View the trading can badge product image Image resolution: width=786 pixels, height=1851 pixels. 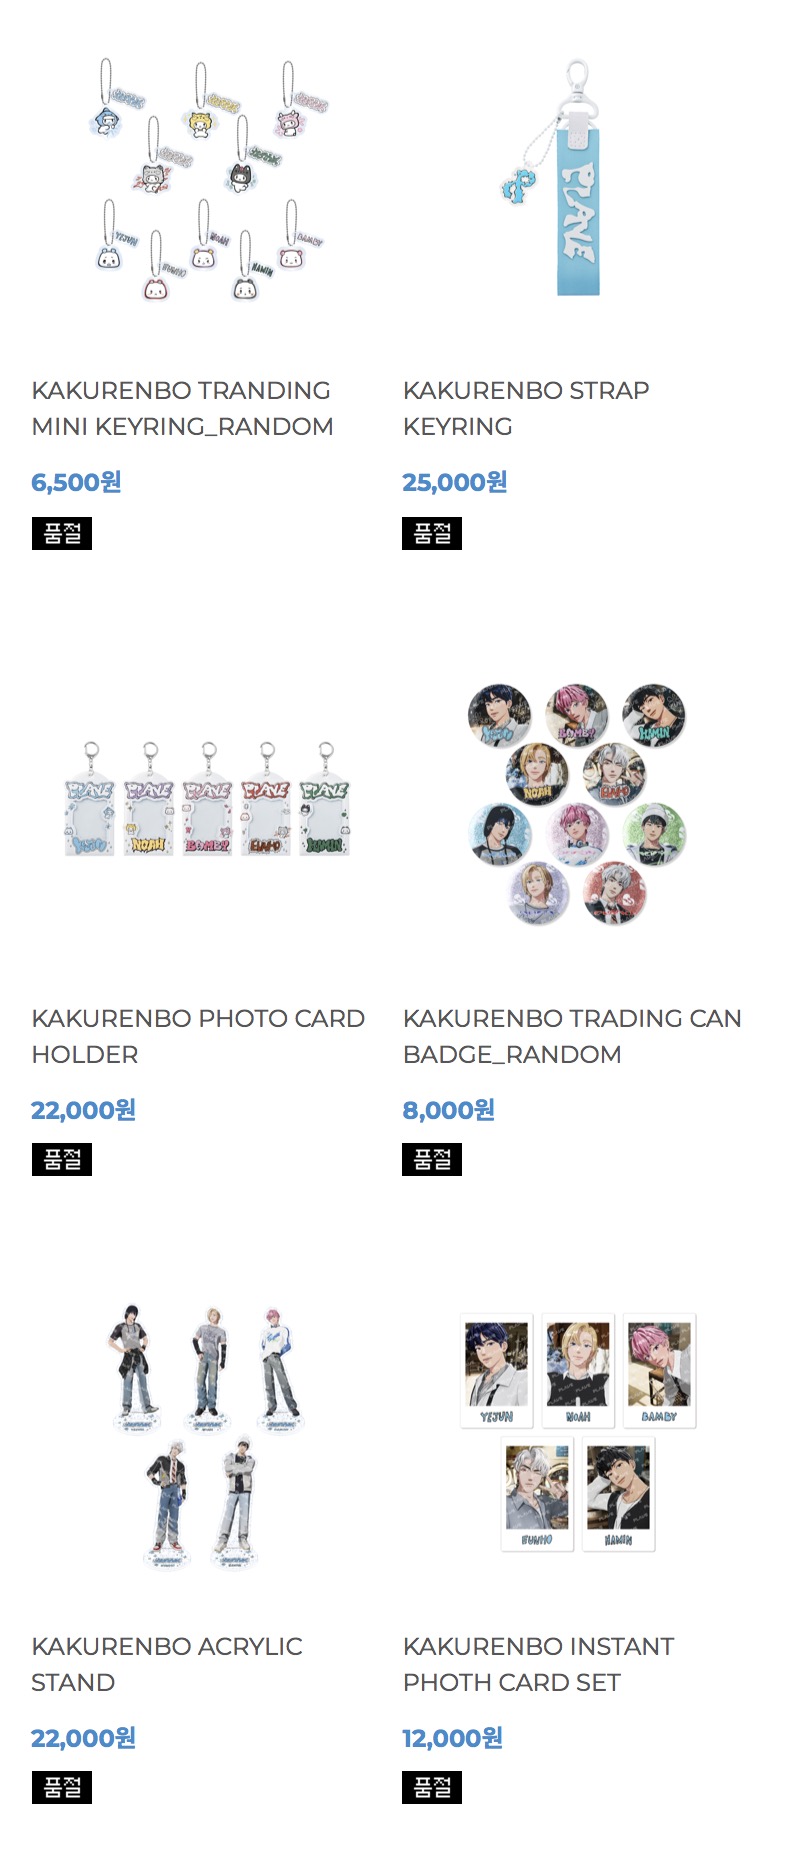[578, 802]
